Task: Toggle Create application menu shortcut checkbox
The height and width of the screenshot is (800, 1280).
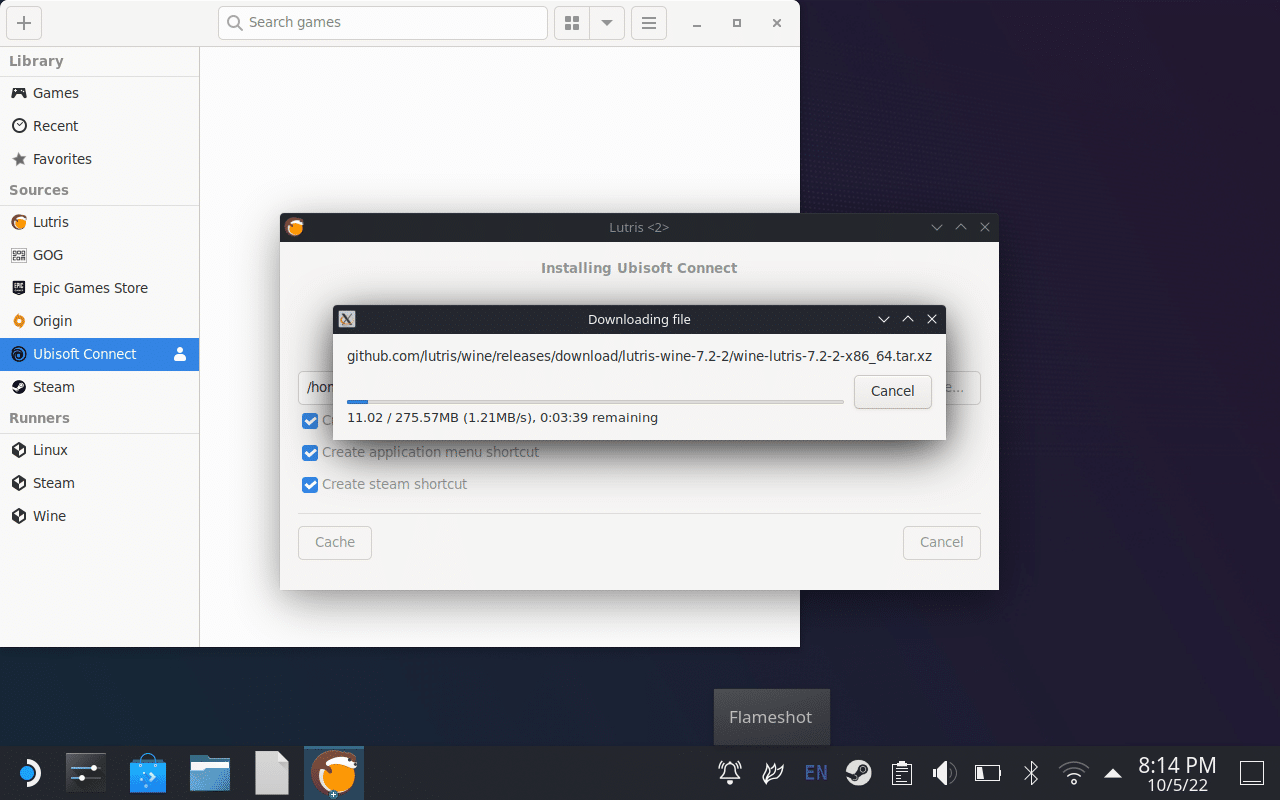Action: [310, 453]
